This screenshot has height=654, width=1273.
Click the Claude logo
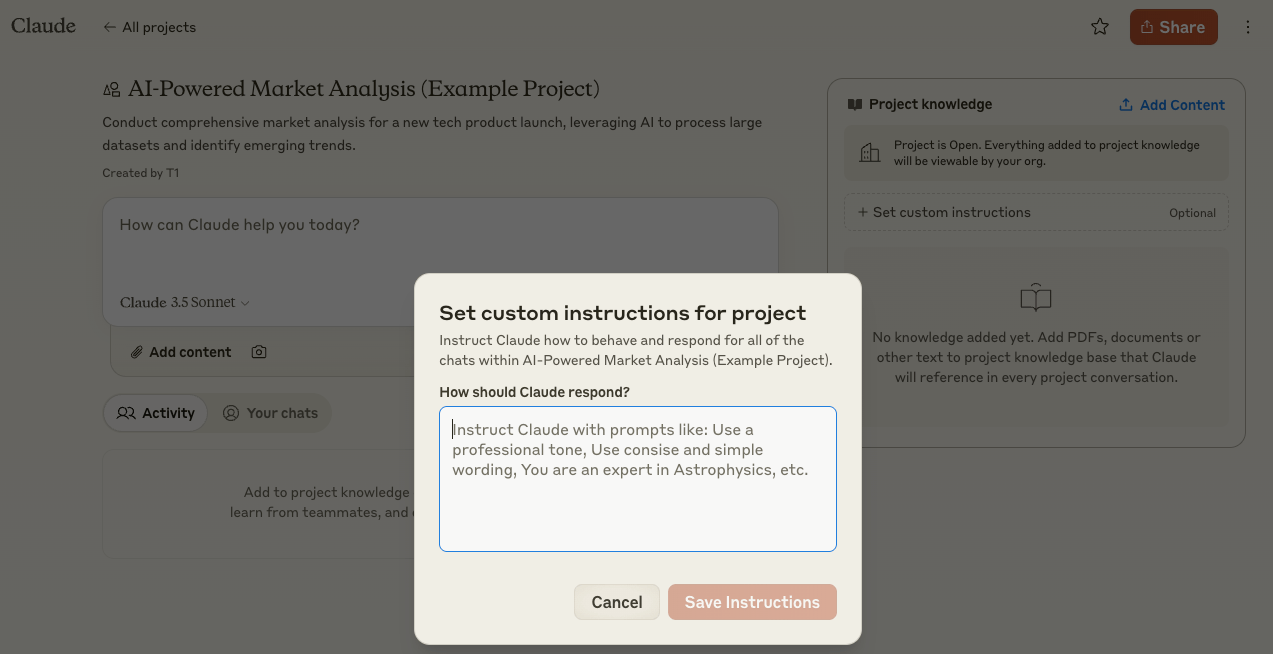click(x=43, y=26)
